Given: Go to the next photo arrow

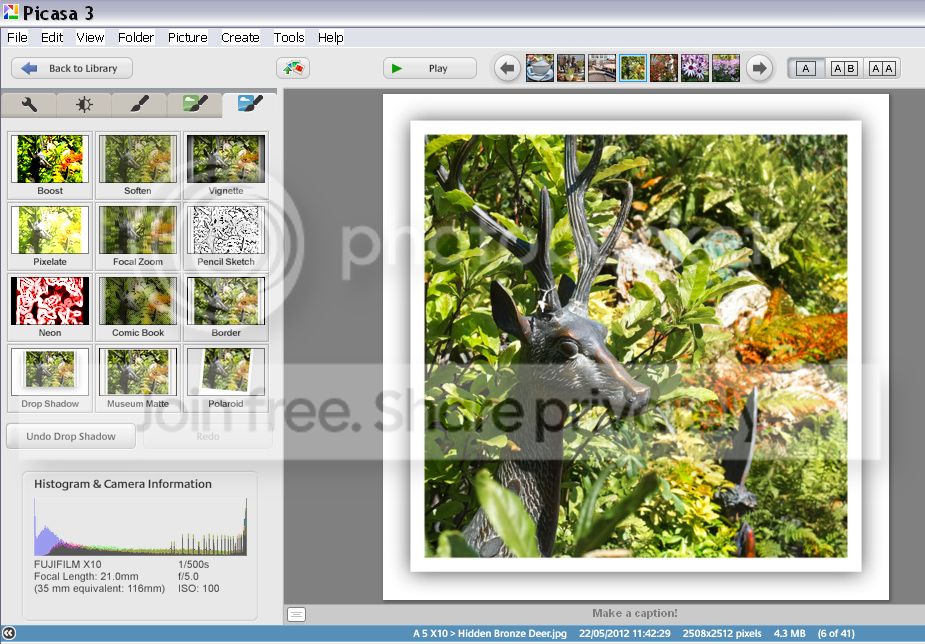Looking at the screenshot, I should pos(760,68).
